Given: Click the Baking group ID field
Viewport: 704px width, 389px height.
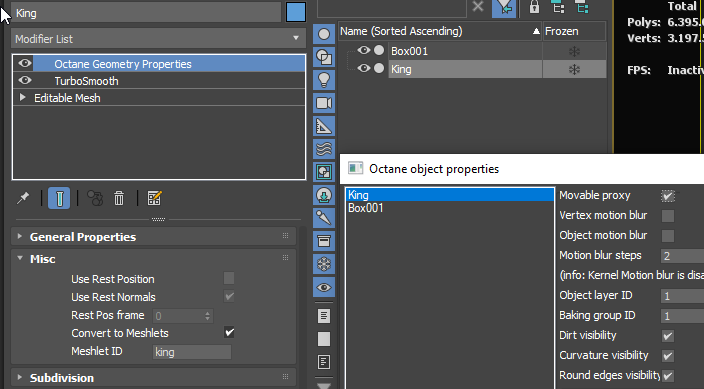Looking at the screenshot, I should tap(682, 315).
